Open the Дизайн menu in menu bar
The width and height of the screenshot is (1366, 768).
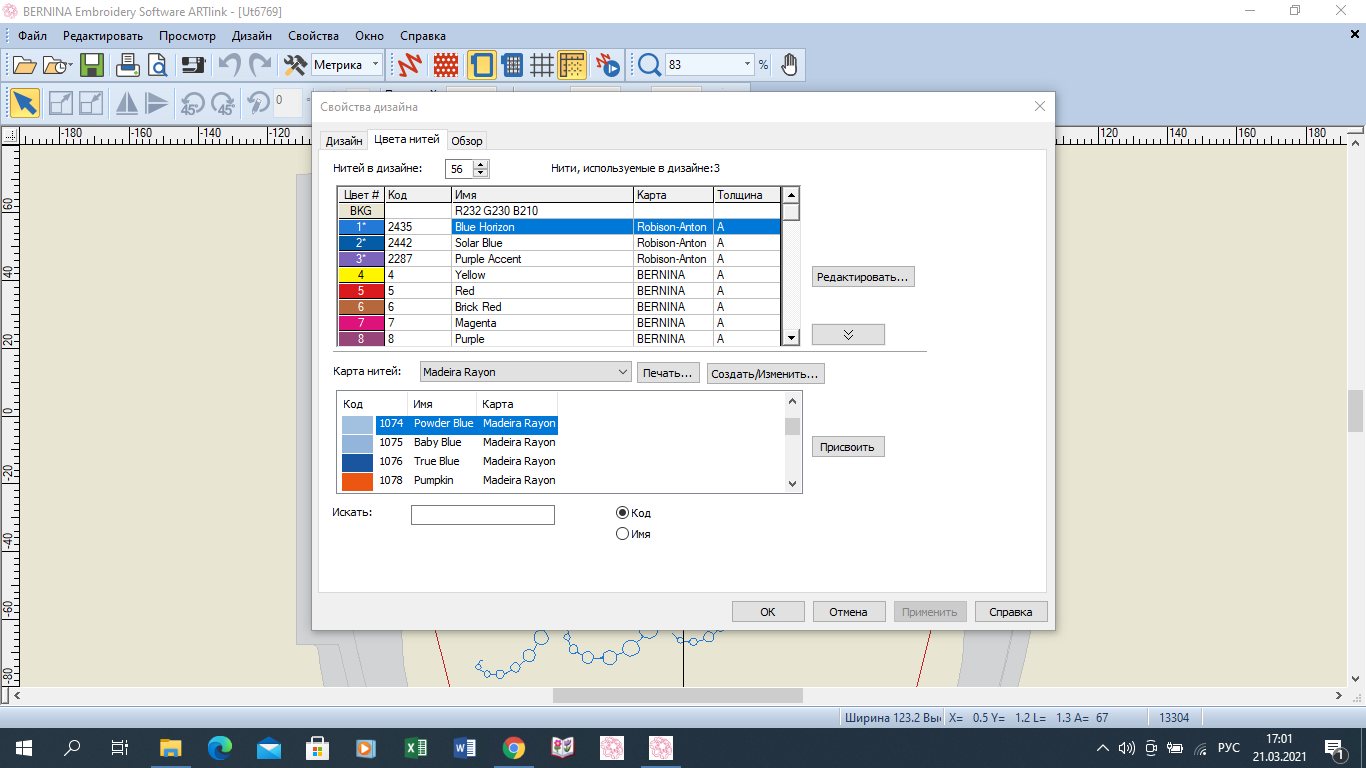click(x=252, y=35)
